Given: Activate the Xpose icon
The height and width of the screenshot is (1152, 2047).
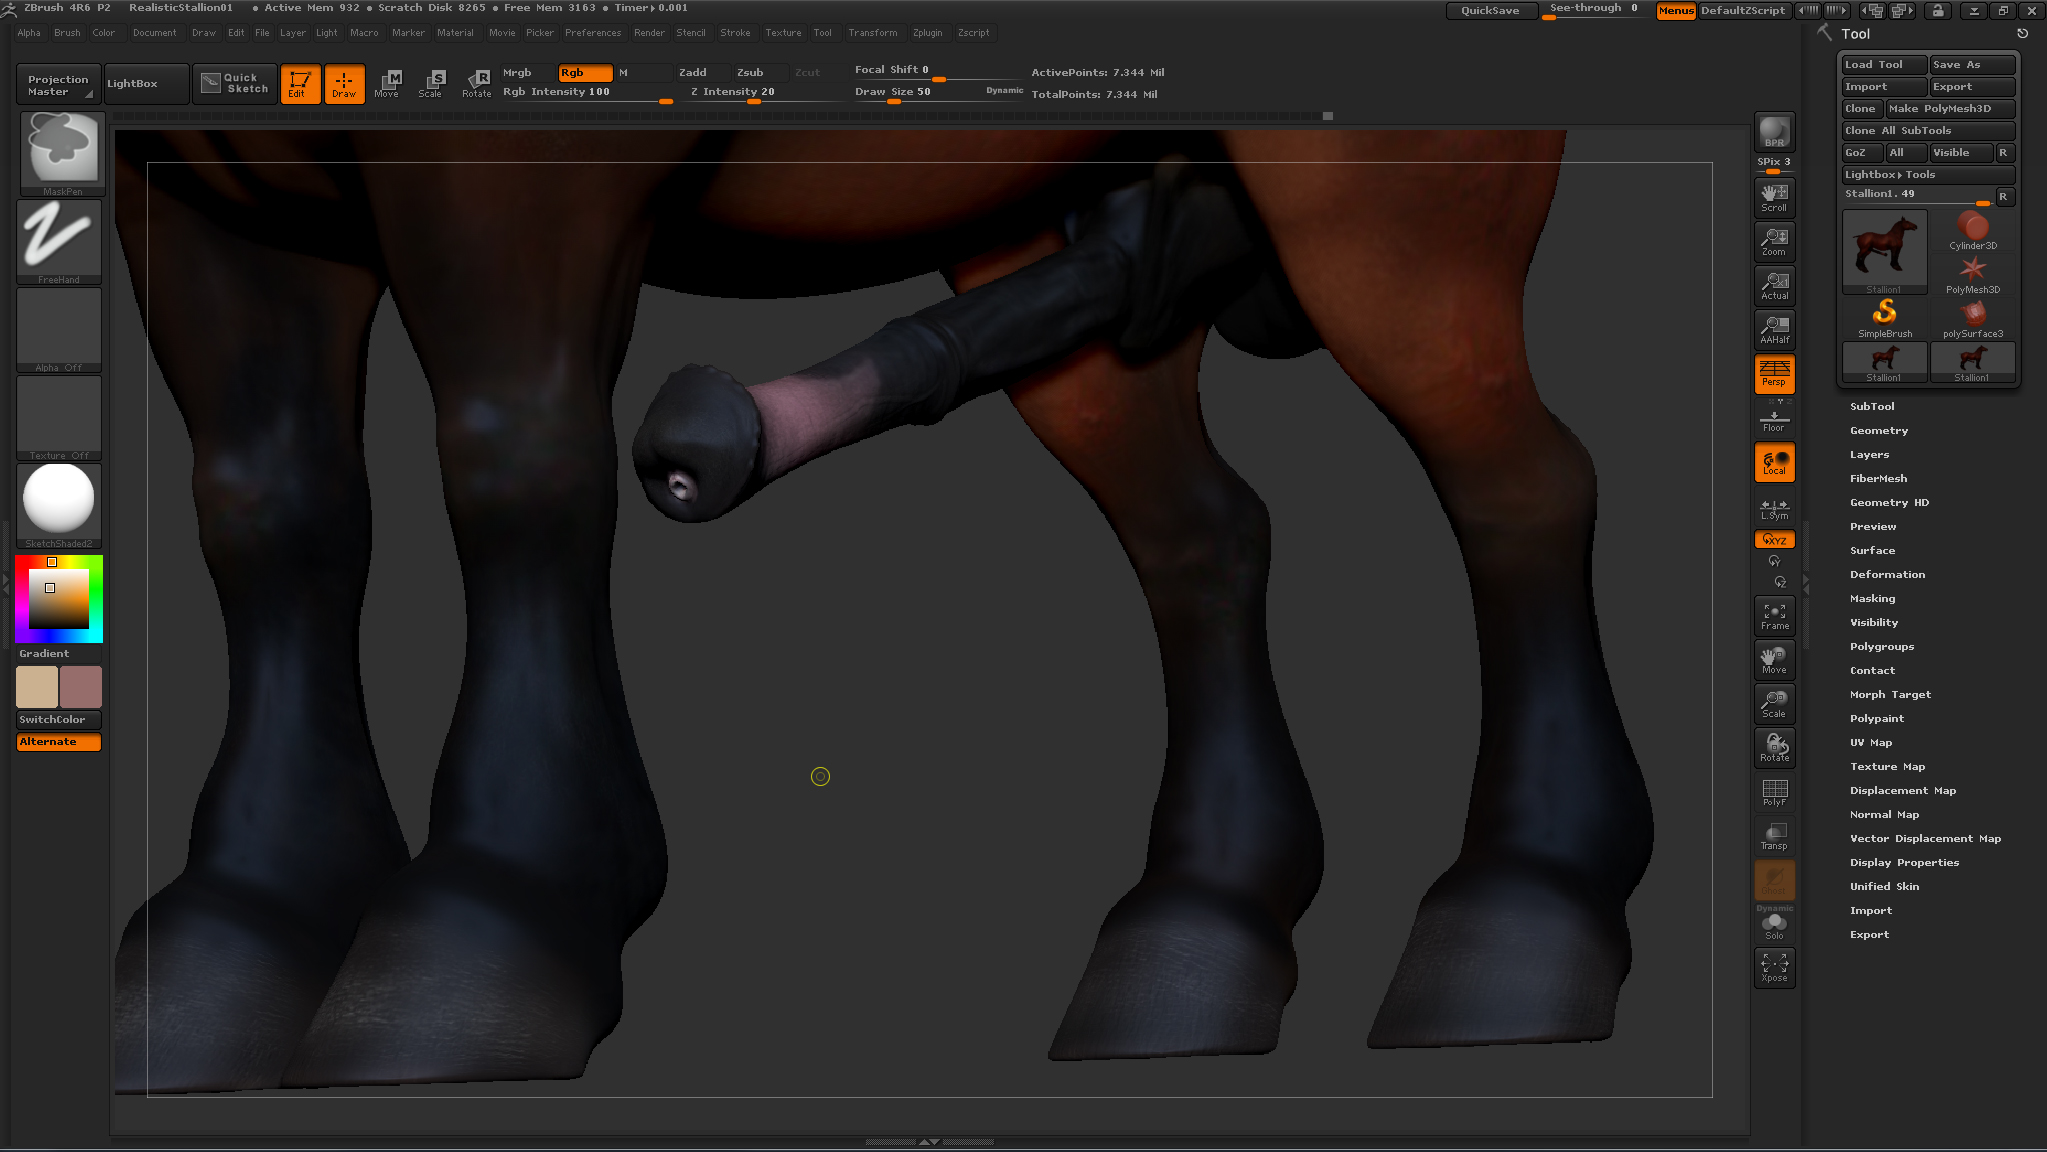Looking at the screenshot, I should coord(1774,968).
